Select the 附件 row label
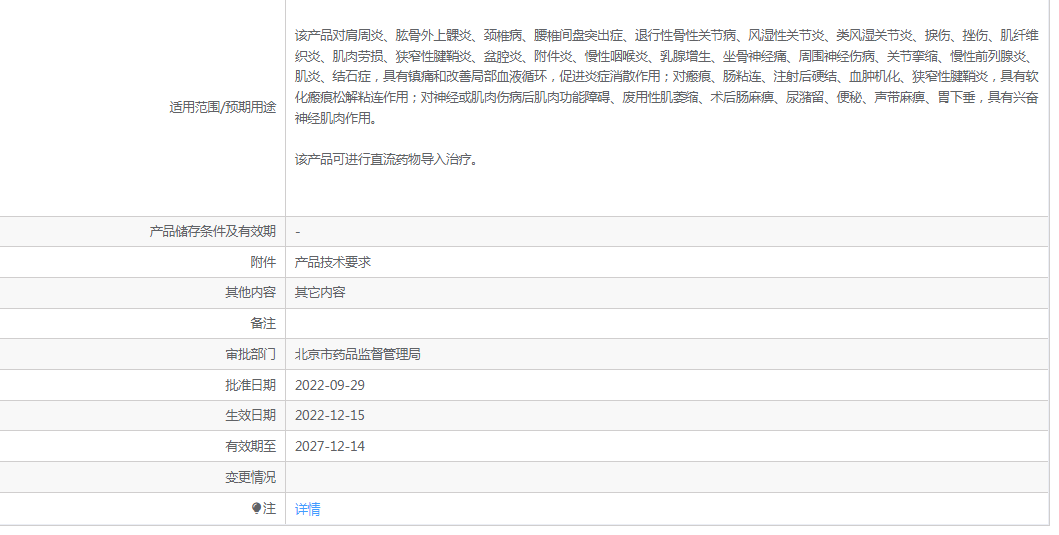The image size is (1059, 535). (263, 262)
